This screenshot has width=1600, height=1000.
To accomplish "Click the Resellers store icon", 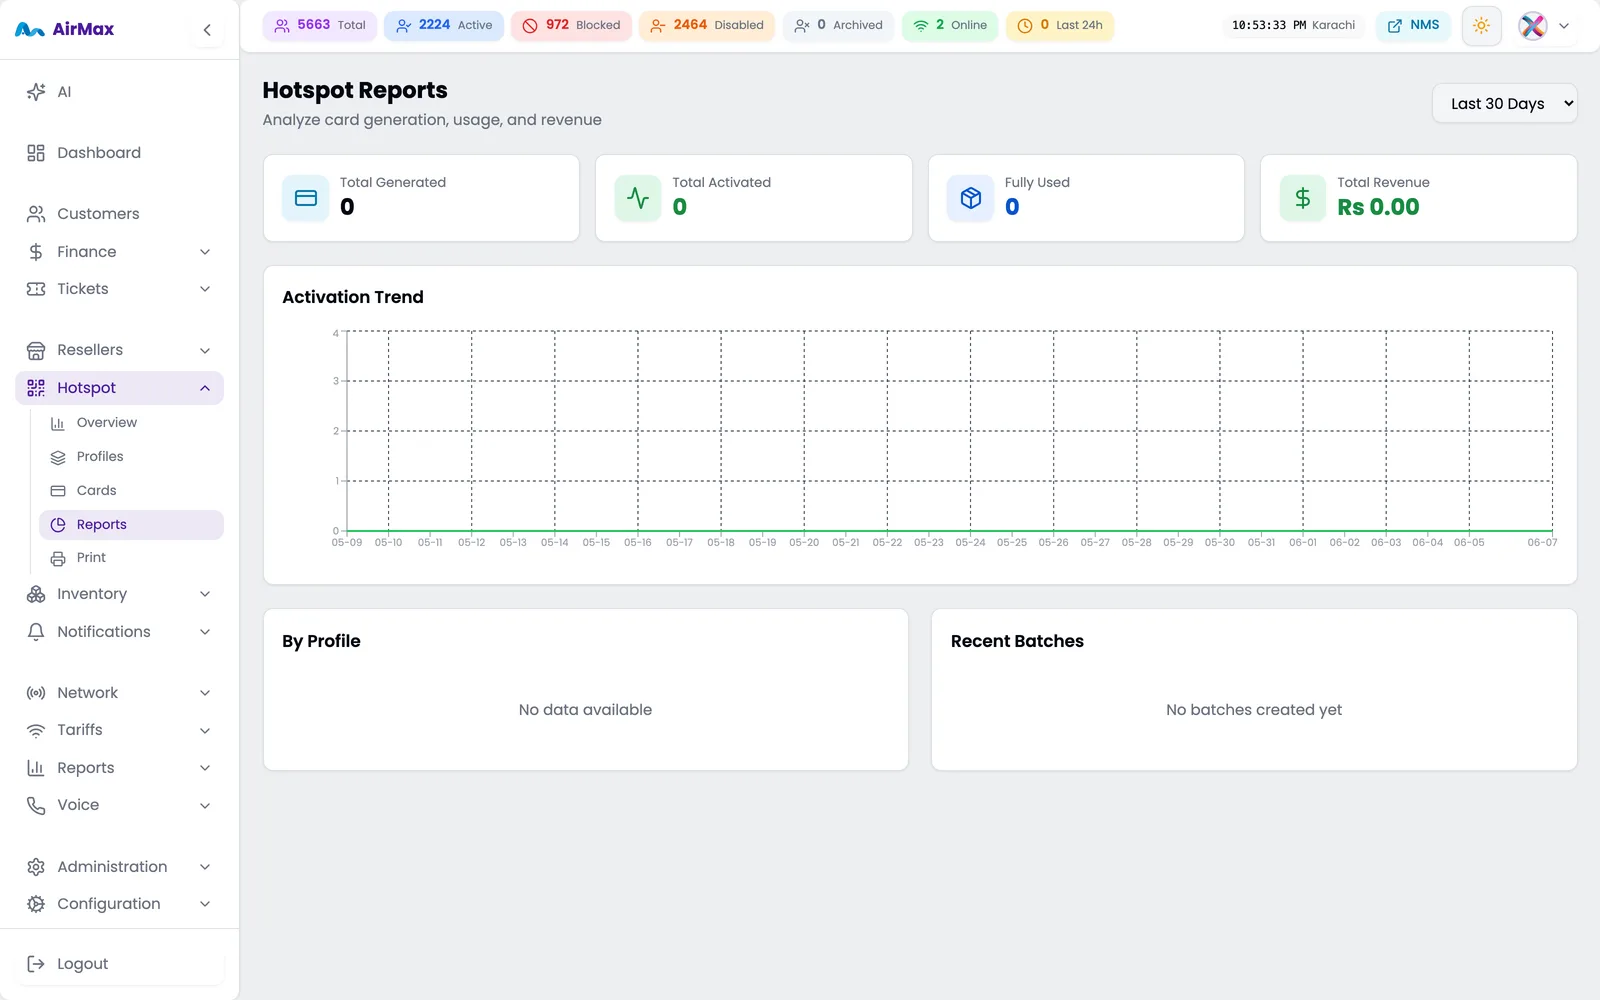I will 36,350.
